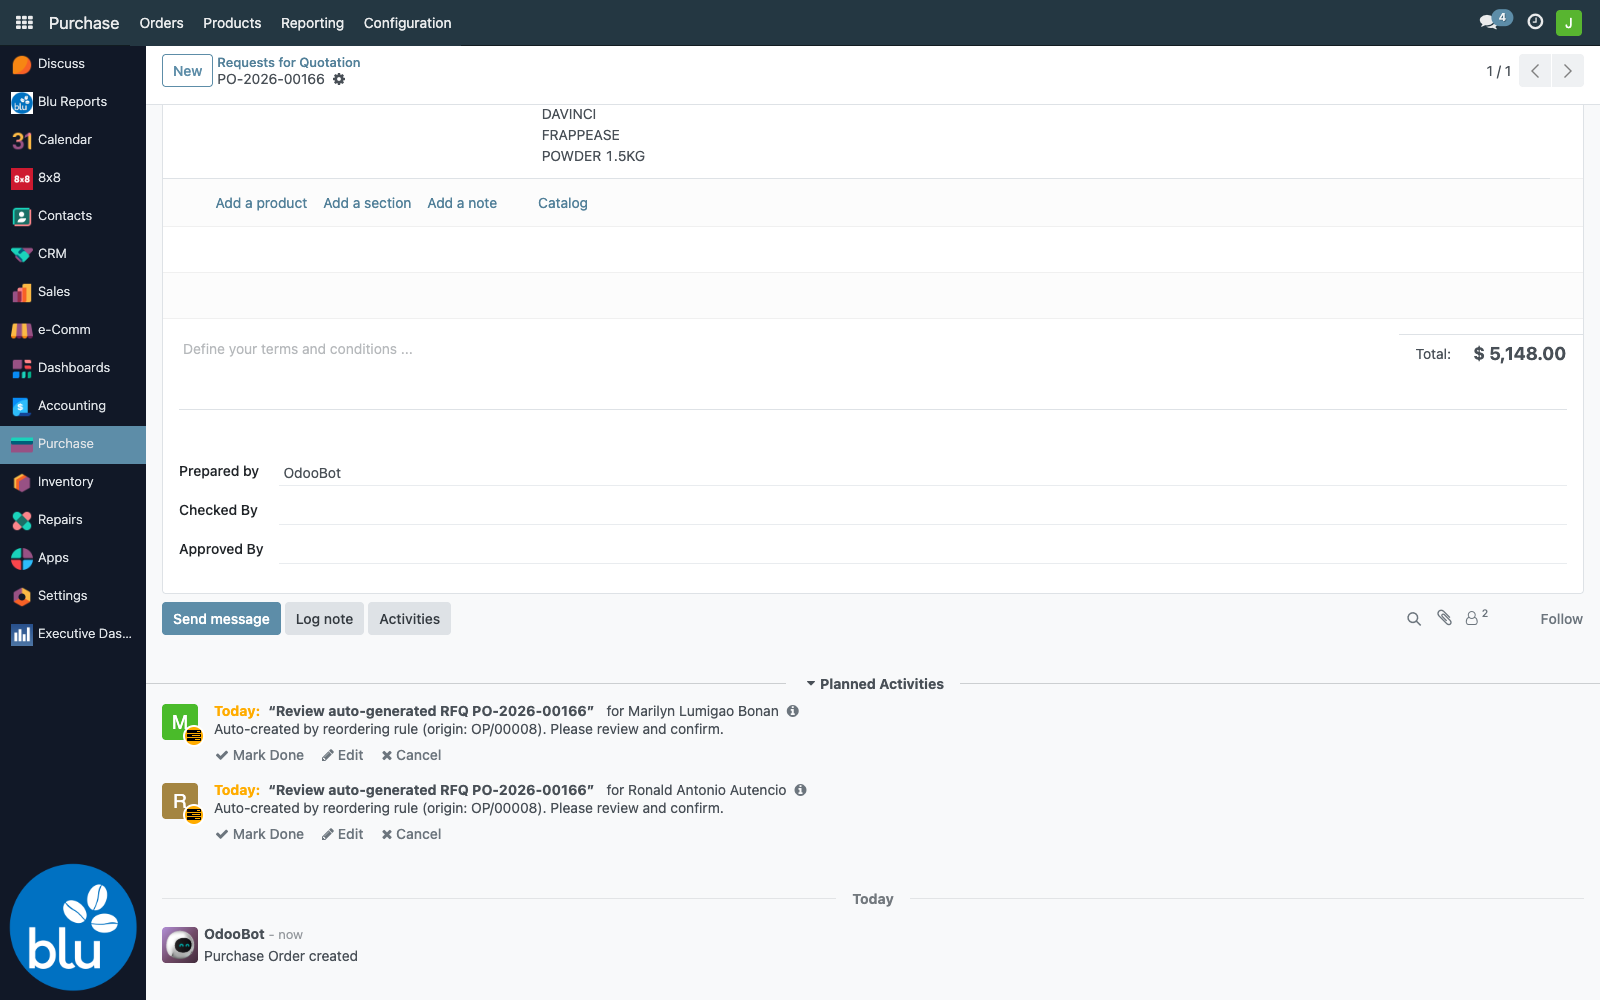Image resolution: width=1600 pixels, height=1000 pixels.
Task: Open CRM app from sidebar
Action: coord(73,254)
